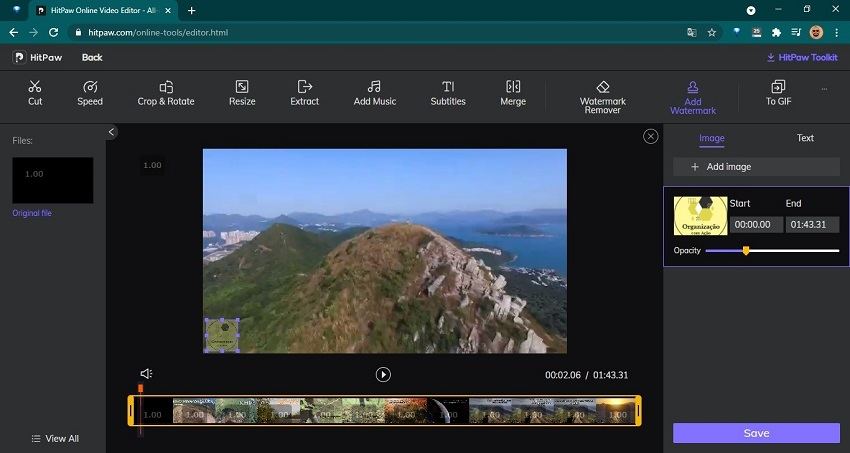This screenshot has height=453, width=850.
Task: Reload the browser page
Action: coord(53,33)
